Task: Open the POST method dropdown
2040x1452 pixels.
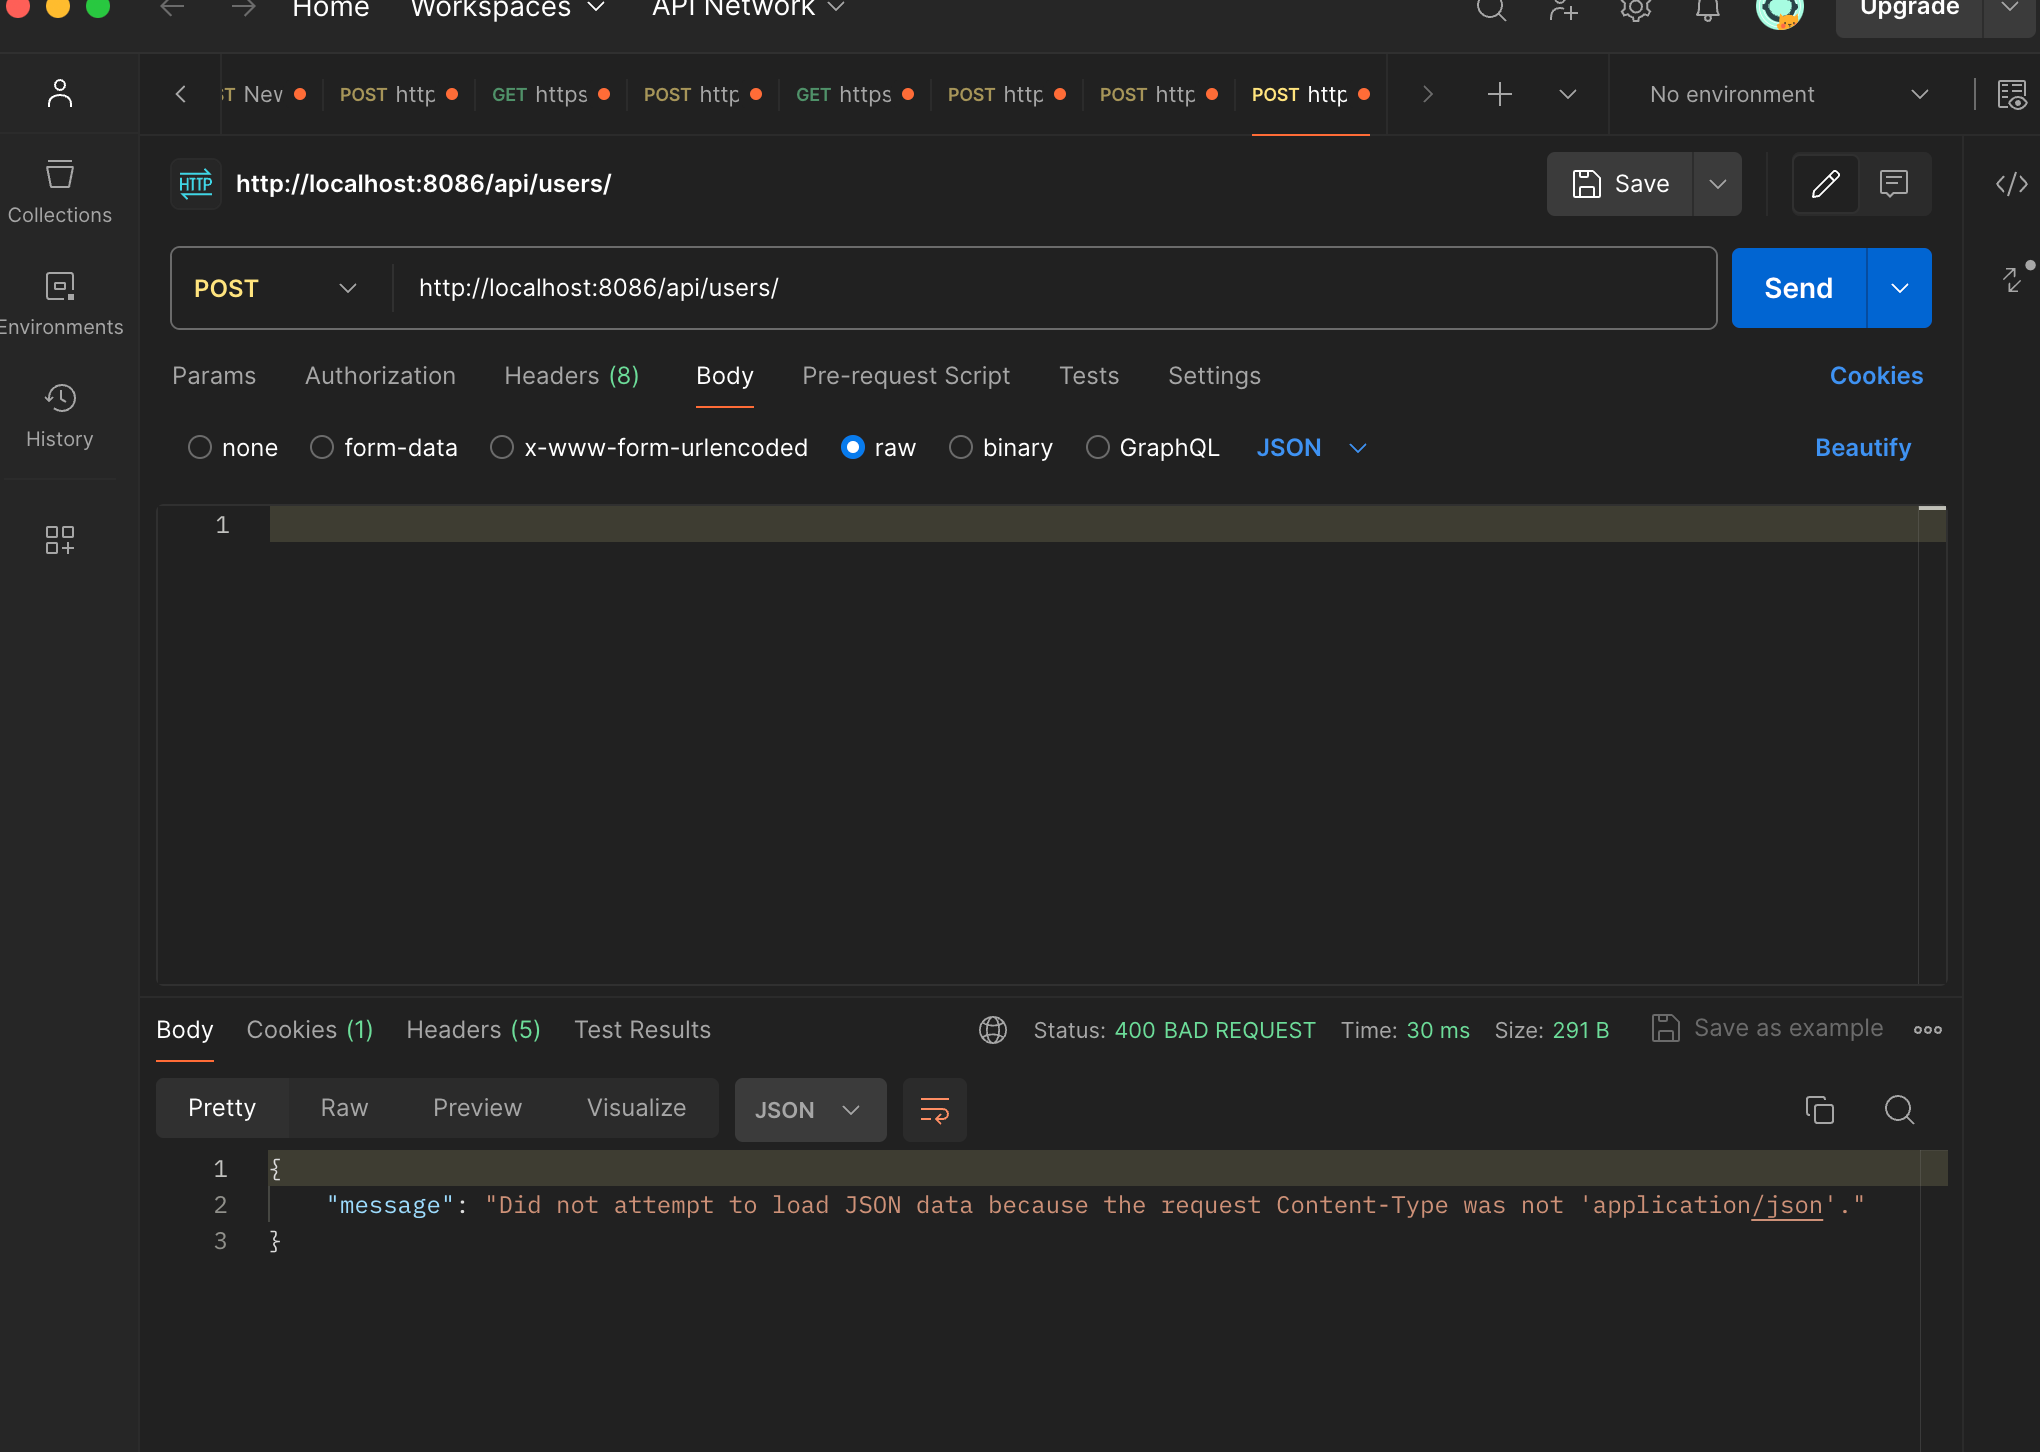Action: click(x=275, y=288)
